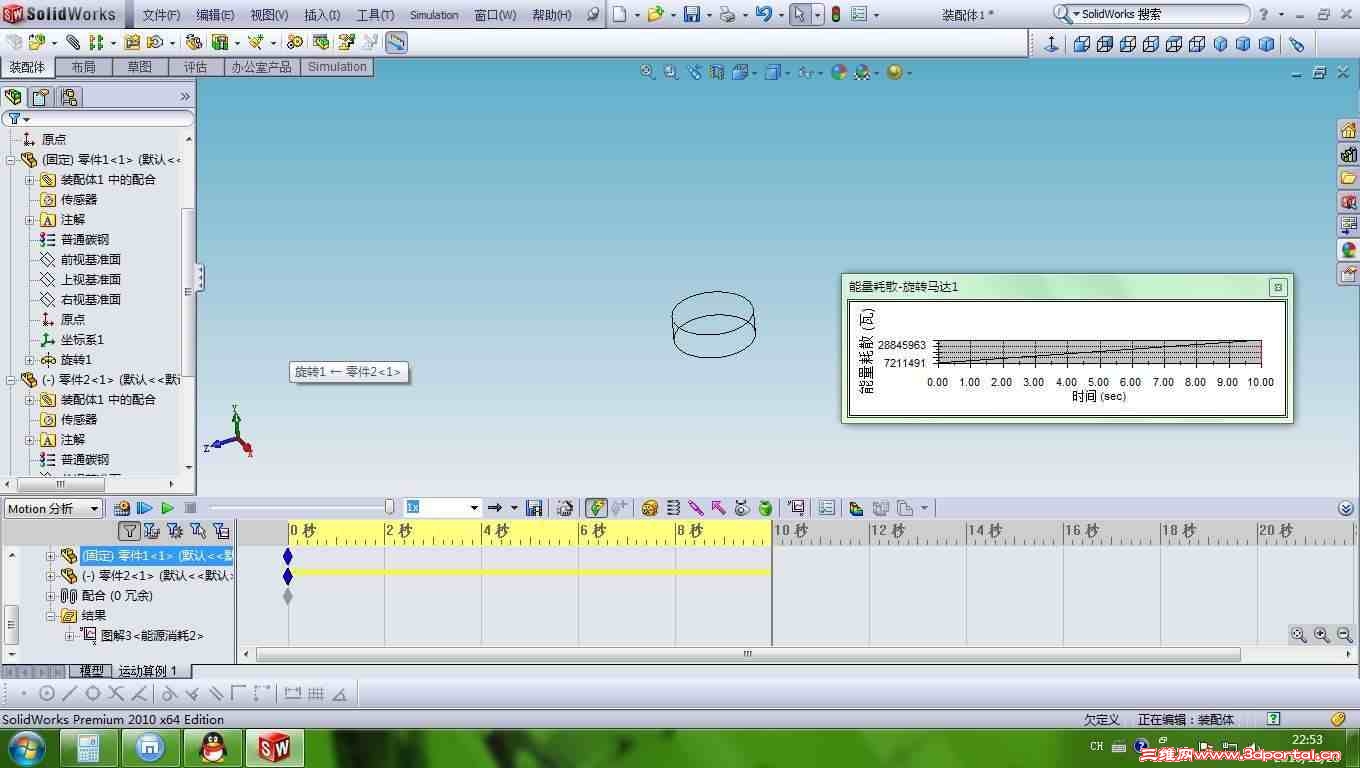Click Zoom to Fit in the viewport toolbar
The width and height of the screenshot is (1360, 768).
[648, 72]
